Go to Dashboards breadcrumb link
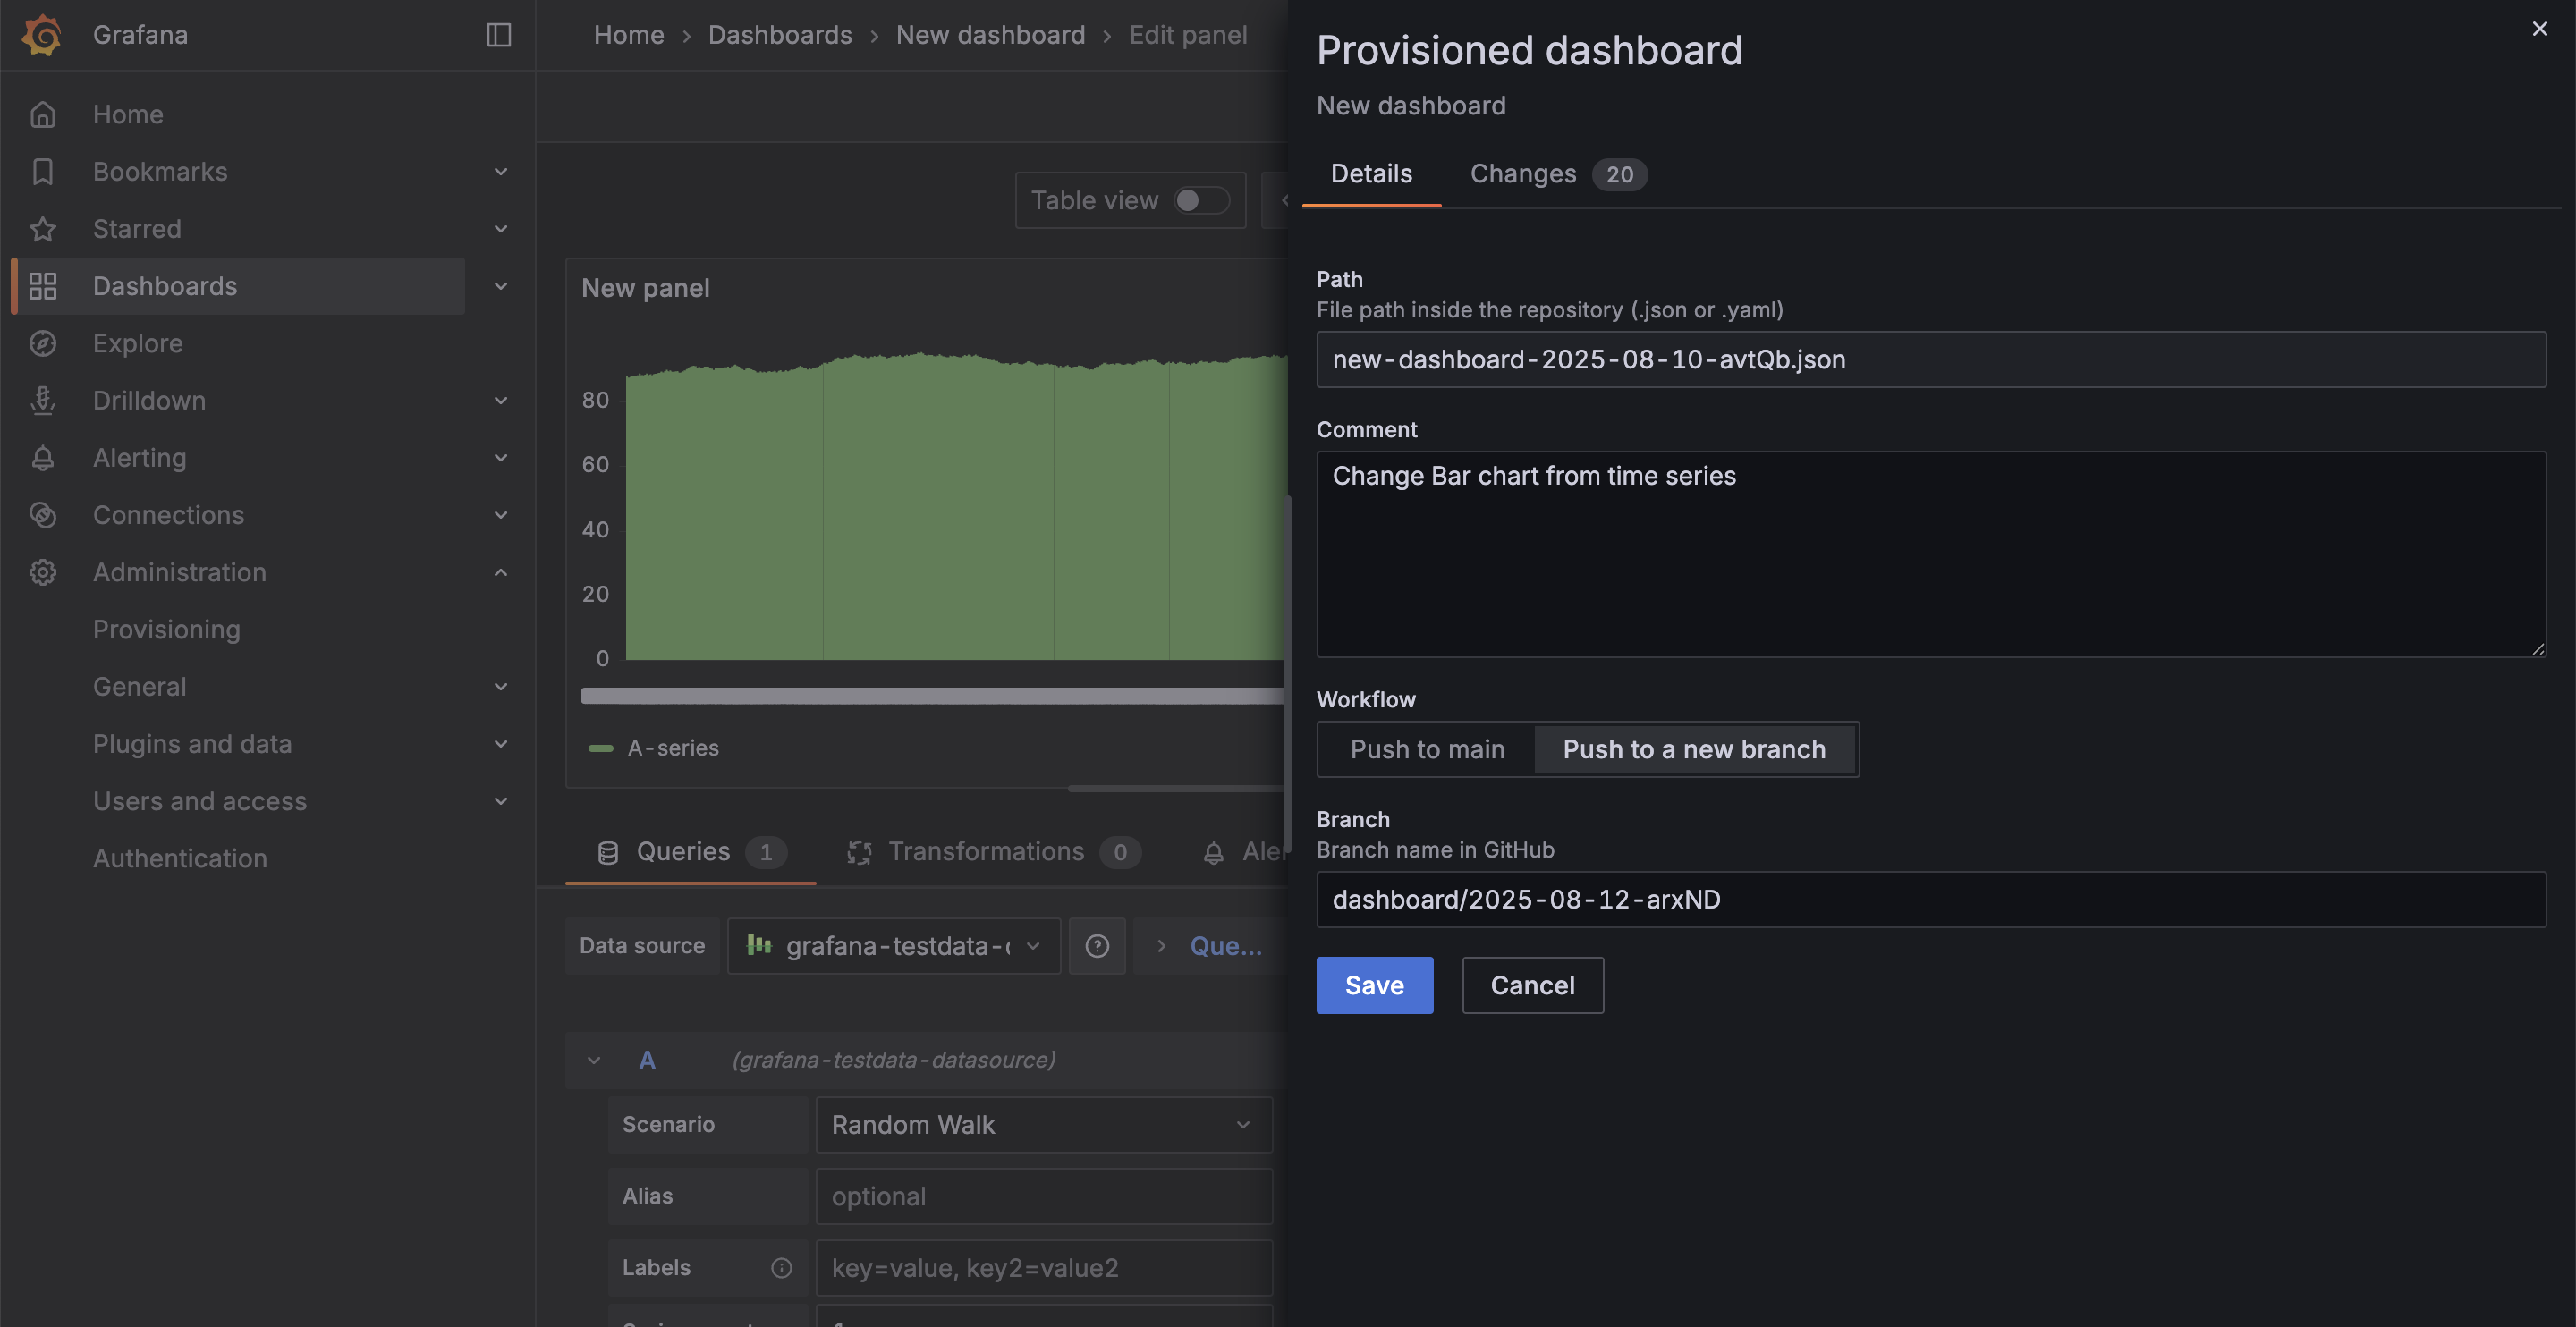Screen dimensions: 2576x1327 click(x=780, y=35)
